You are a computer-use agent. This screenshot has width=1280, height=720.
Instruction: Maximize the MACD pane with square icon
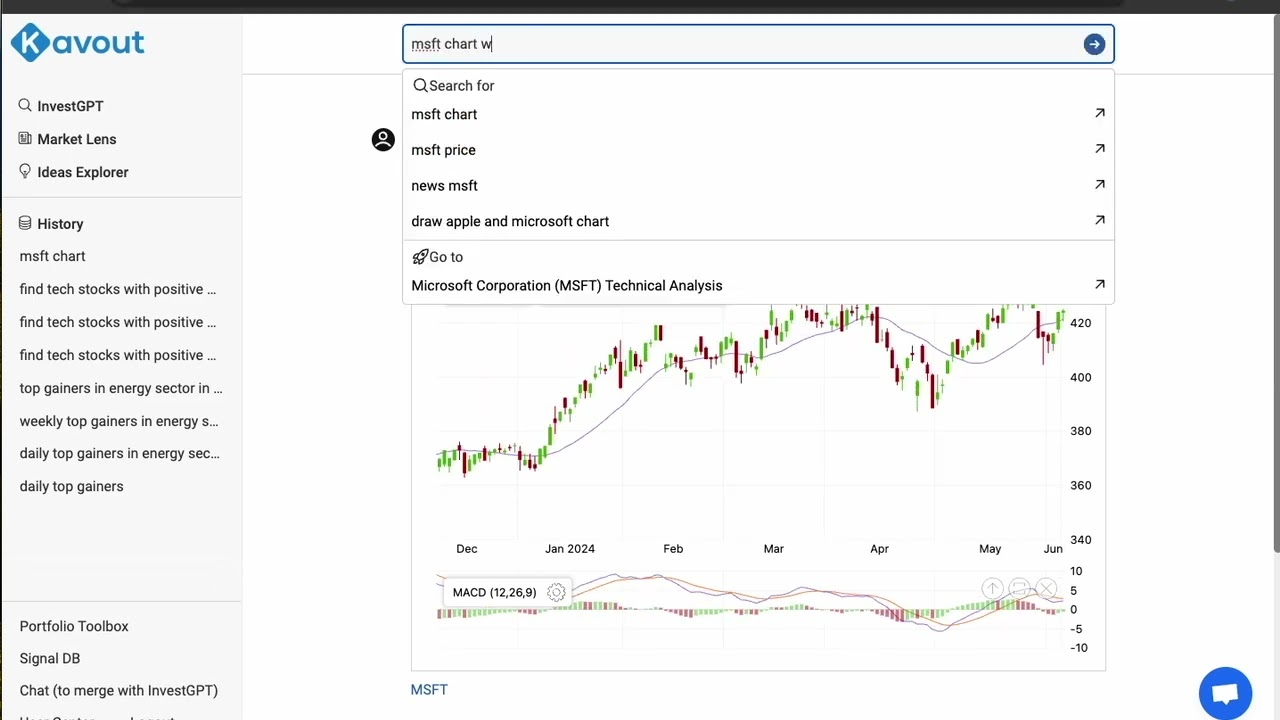tap(1019, 589)
